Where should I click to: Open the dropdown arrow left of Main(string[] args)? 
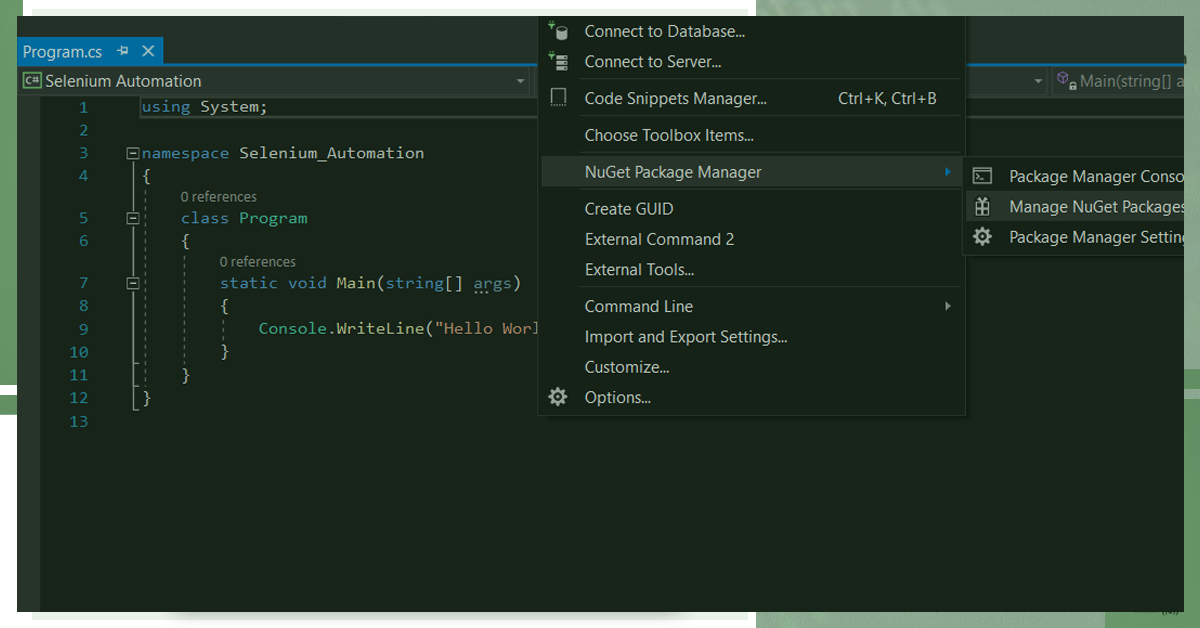pos(1038,82)
